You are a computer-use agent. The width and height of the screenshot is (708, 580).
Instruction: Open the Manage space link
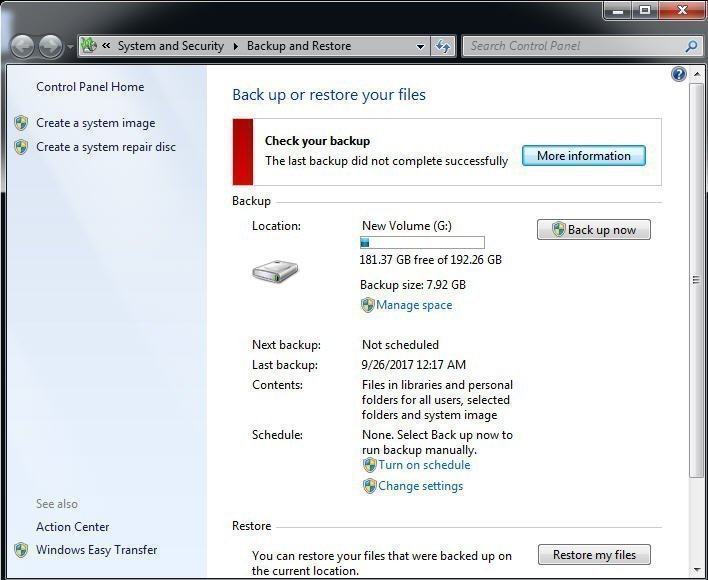pyautogui.click(x=414, y=305)
